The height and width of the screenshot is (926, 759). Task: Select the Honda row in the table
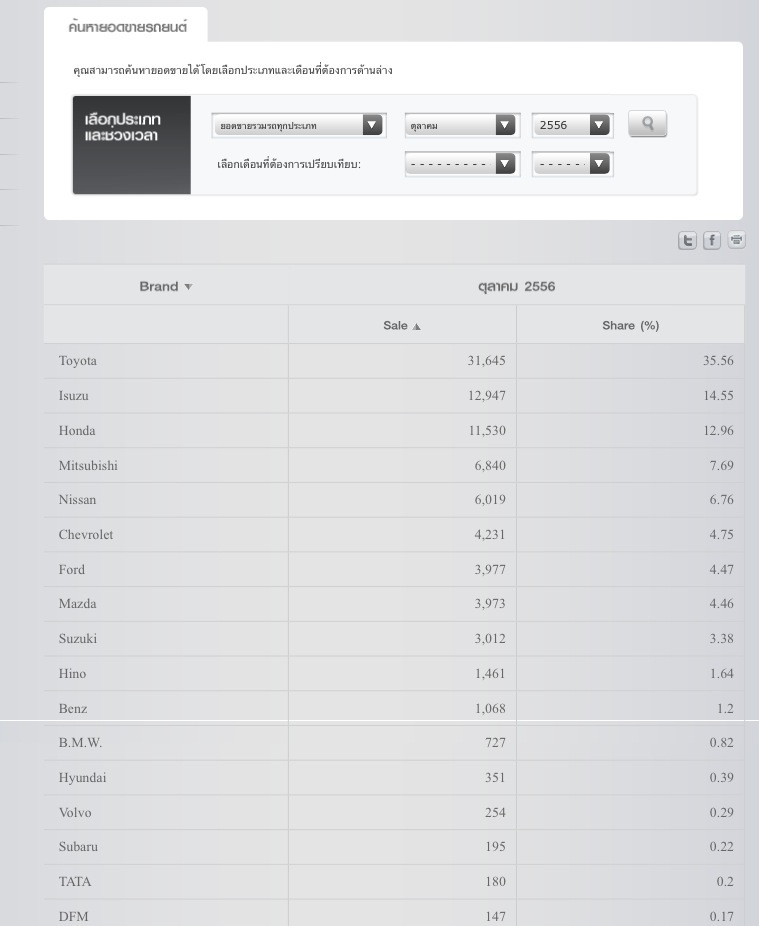[x=77, y=431]
